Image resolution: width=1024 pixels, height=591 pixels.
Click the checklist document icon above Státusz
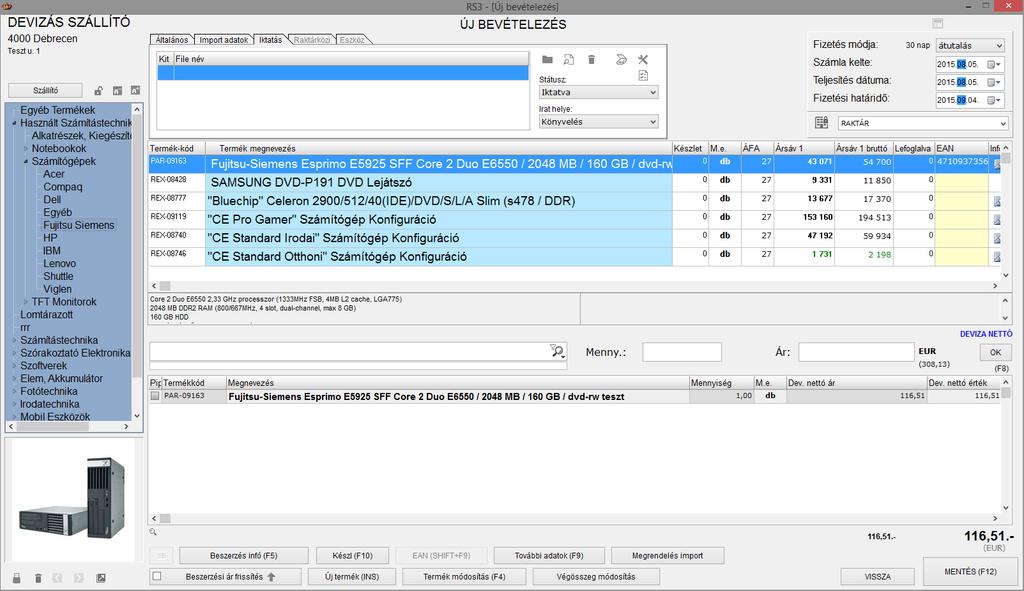(x=643, y=76)
